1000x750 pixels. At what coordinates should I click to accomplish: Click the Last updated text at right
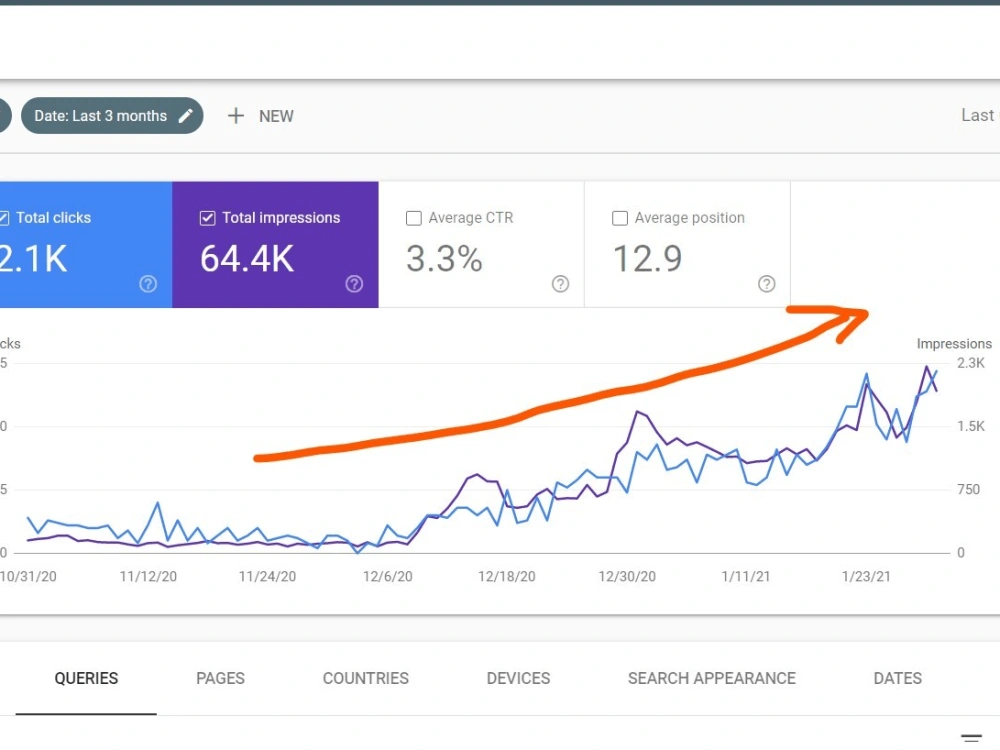tap(980, 115)
